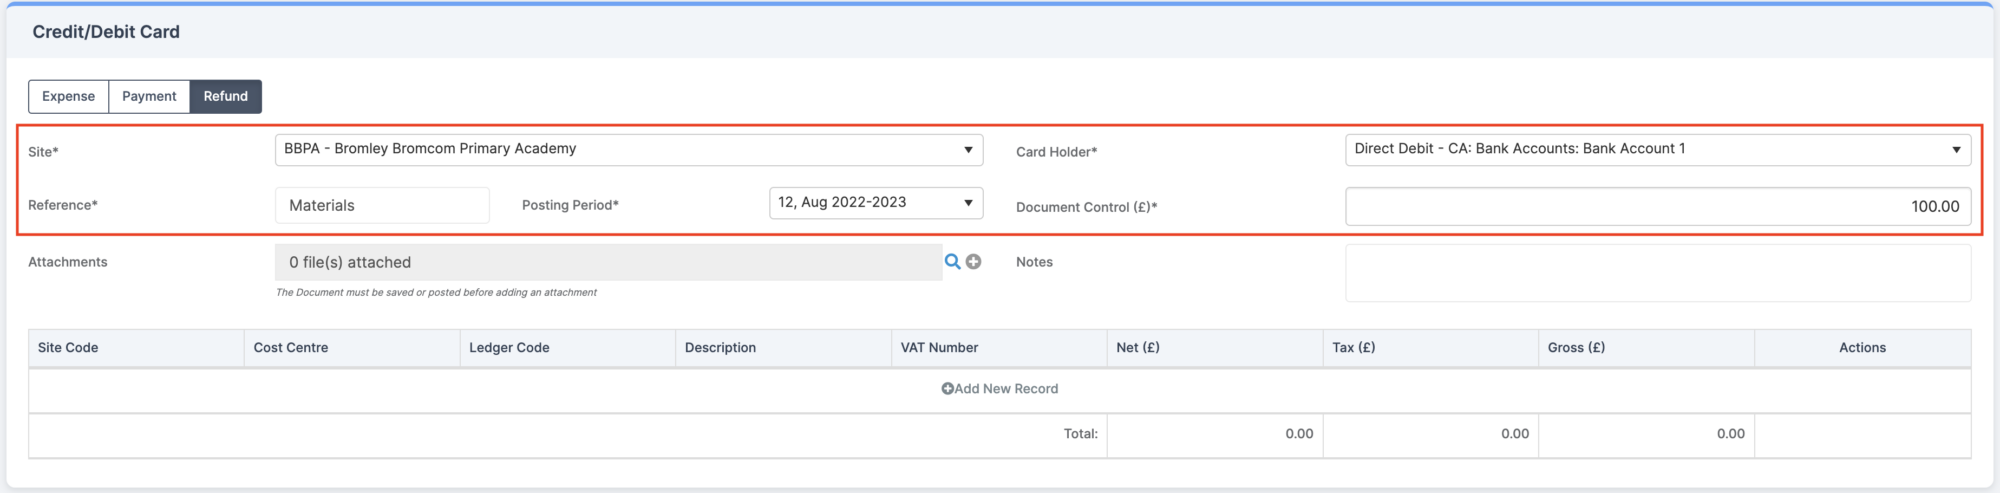Screen dimensions: 2000x493
Task: Click the add attachment plus icon
Action: pyautogui.click(x=973, y=262)
